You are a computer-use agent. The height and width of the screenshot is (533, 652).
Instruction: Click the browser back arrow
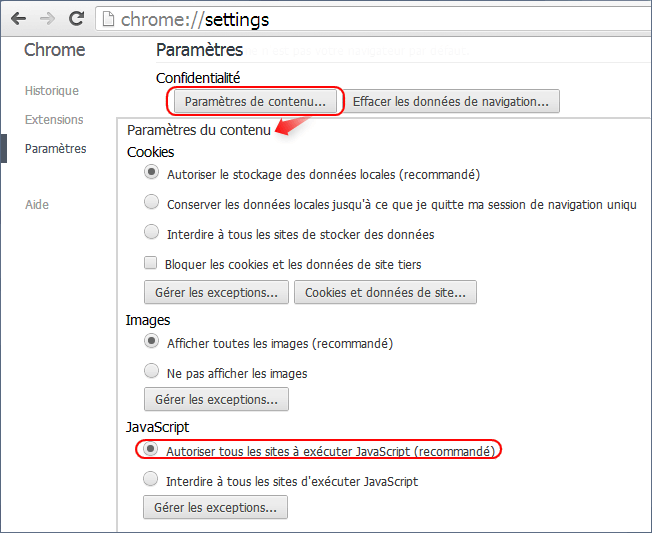click(18, 19)
